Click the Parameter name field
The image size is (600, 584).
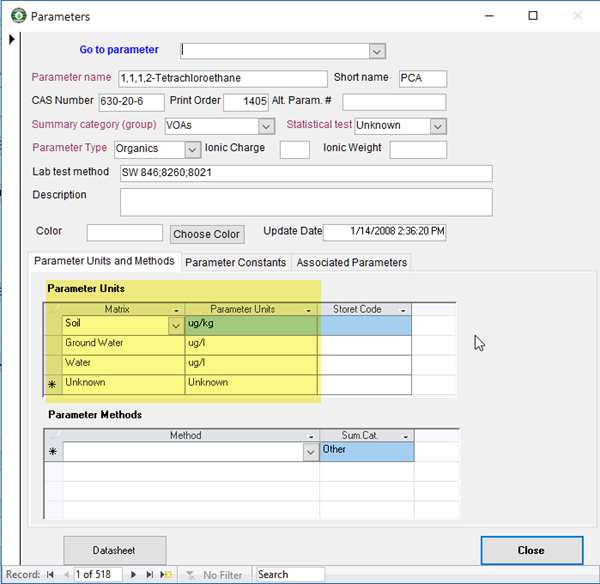223,78
